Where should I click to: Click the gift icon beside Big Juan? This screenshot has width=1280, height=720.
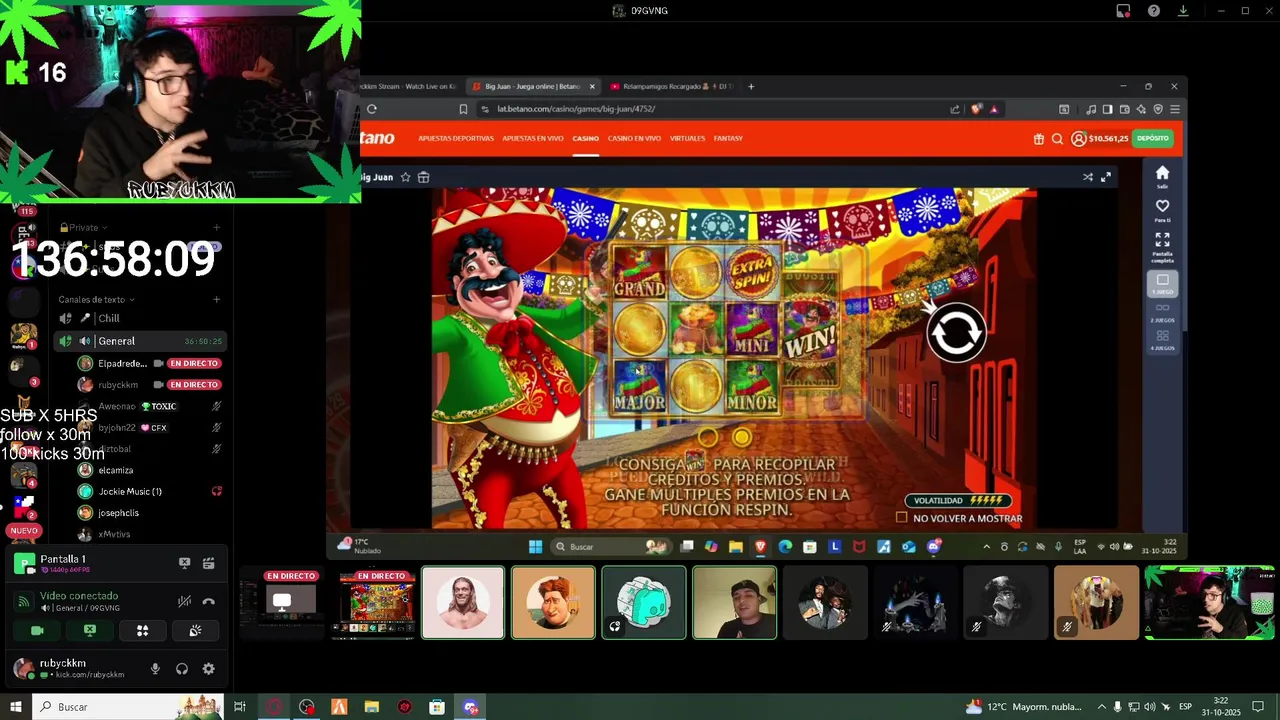pos(423,177)
